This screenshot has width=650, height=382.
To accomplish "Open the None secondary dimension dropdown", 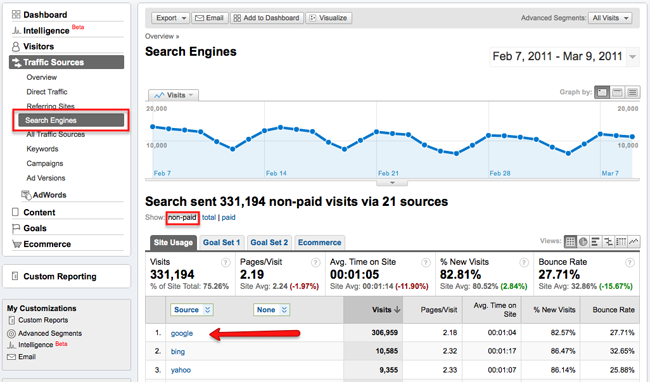I will click(272, 309).
